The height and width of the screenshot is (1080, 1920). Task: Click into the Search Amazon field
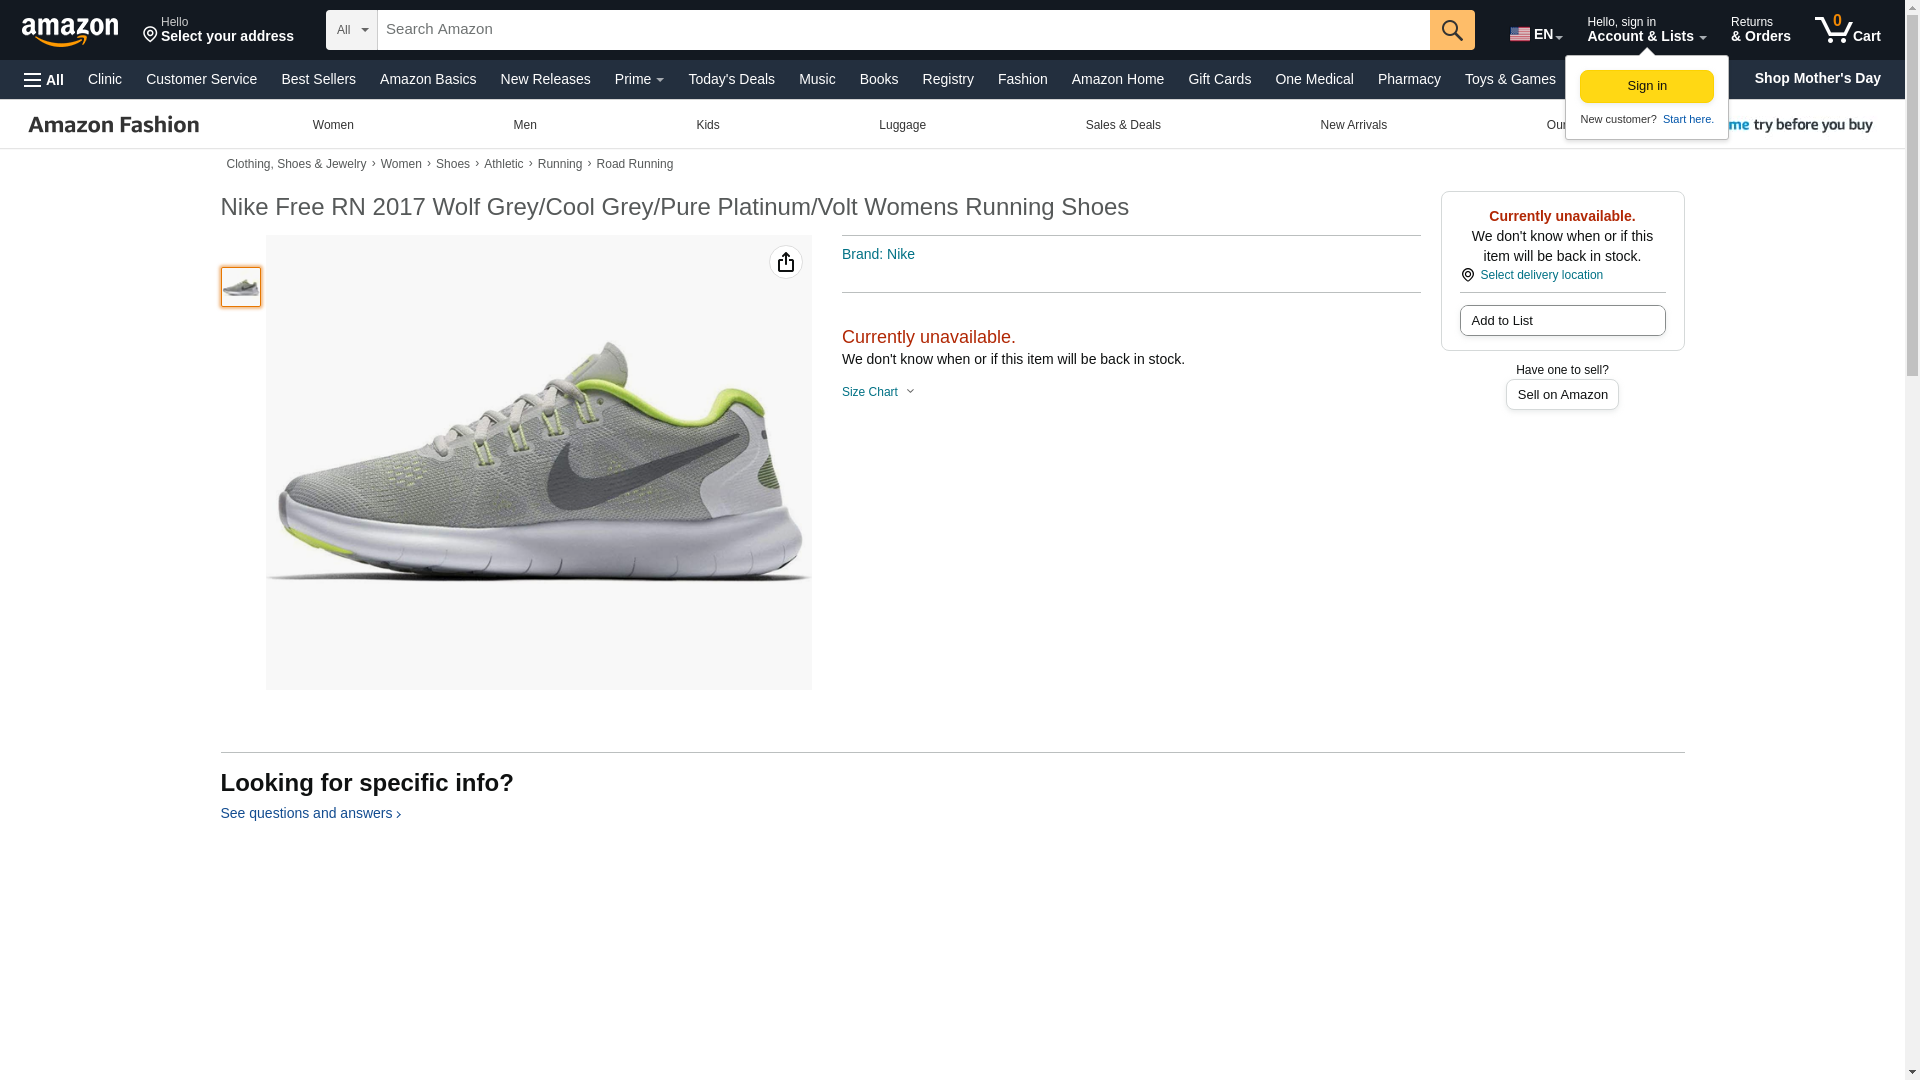click(x=902, y=30)
